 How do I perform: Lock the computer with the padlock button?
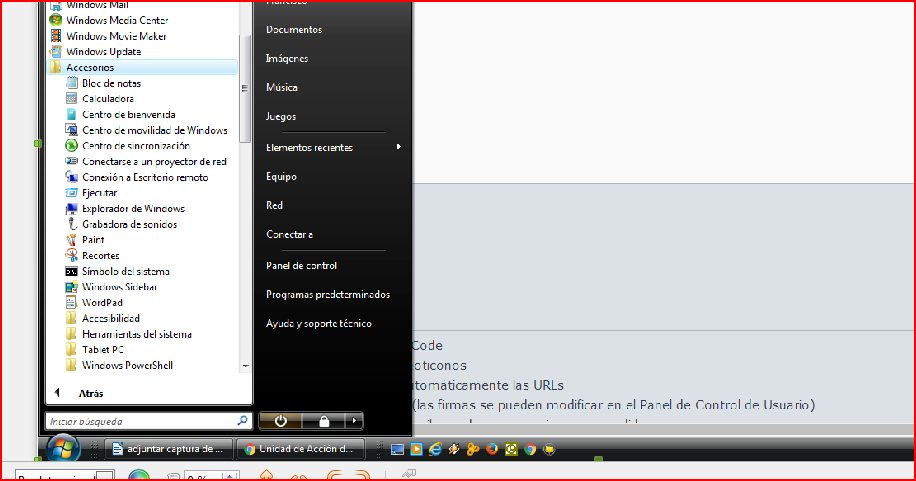(x=324, y=421)
